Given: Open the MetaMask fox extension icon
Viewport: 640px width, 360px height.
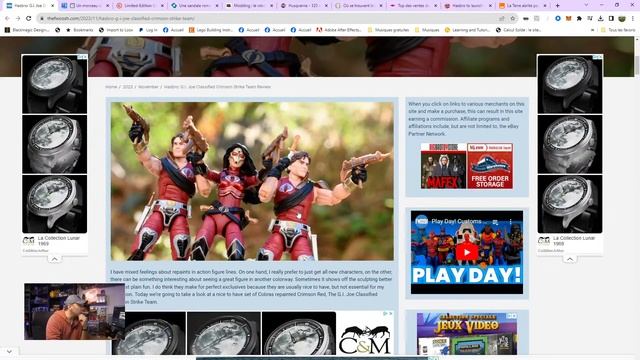Looking at the screenshot, I should pos(569,18).
